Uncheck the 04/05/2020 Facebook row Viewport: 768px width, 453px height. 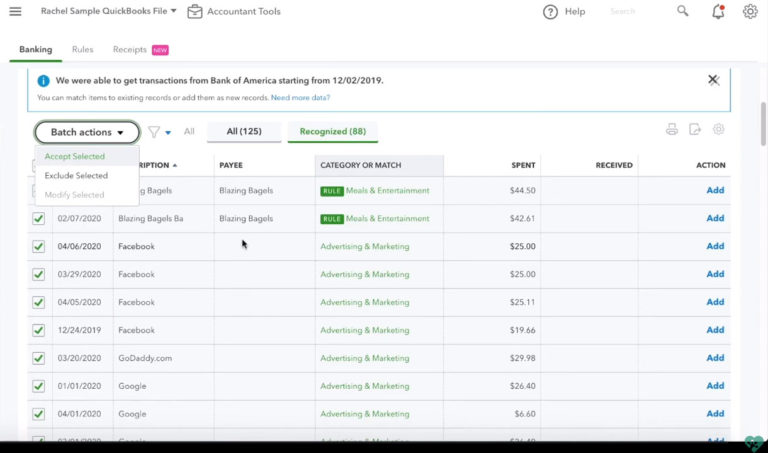pyautogui.click(x=38, y=302)
